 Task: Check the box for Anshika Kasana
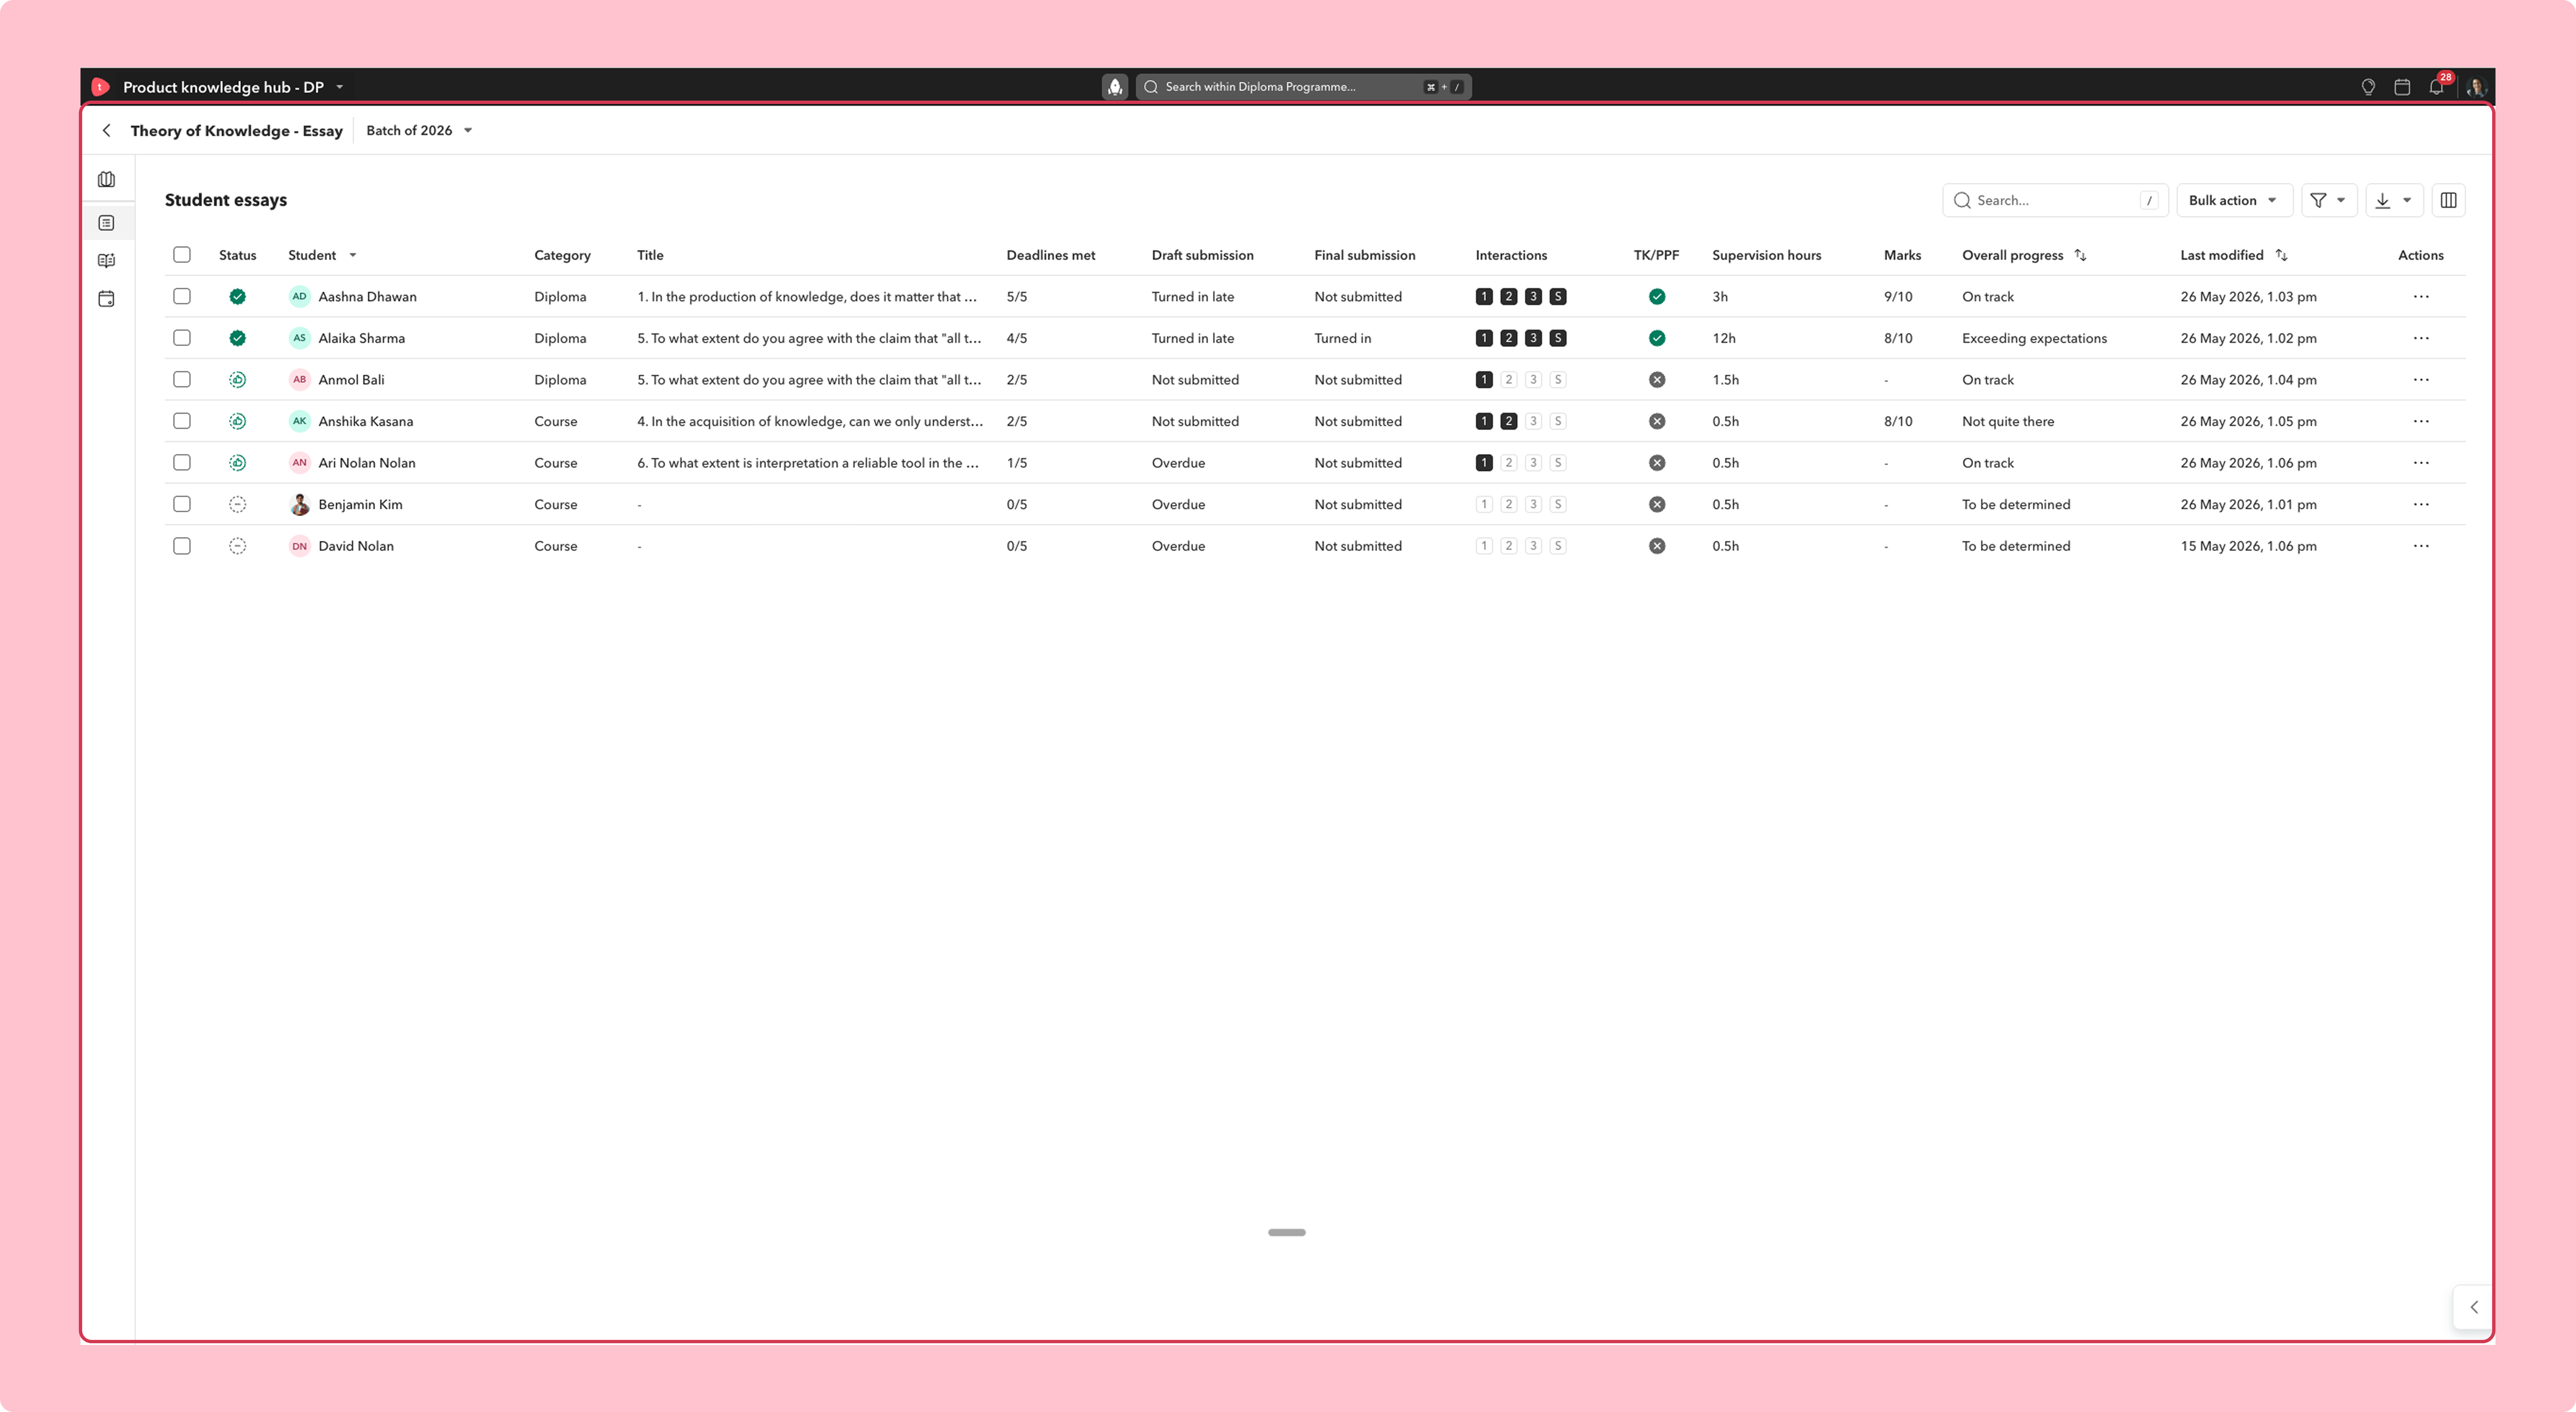(x=181, y=421)
